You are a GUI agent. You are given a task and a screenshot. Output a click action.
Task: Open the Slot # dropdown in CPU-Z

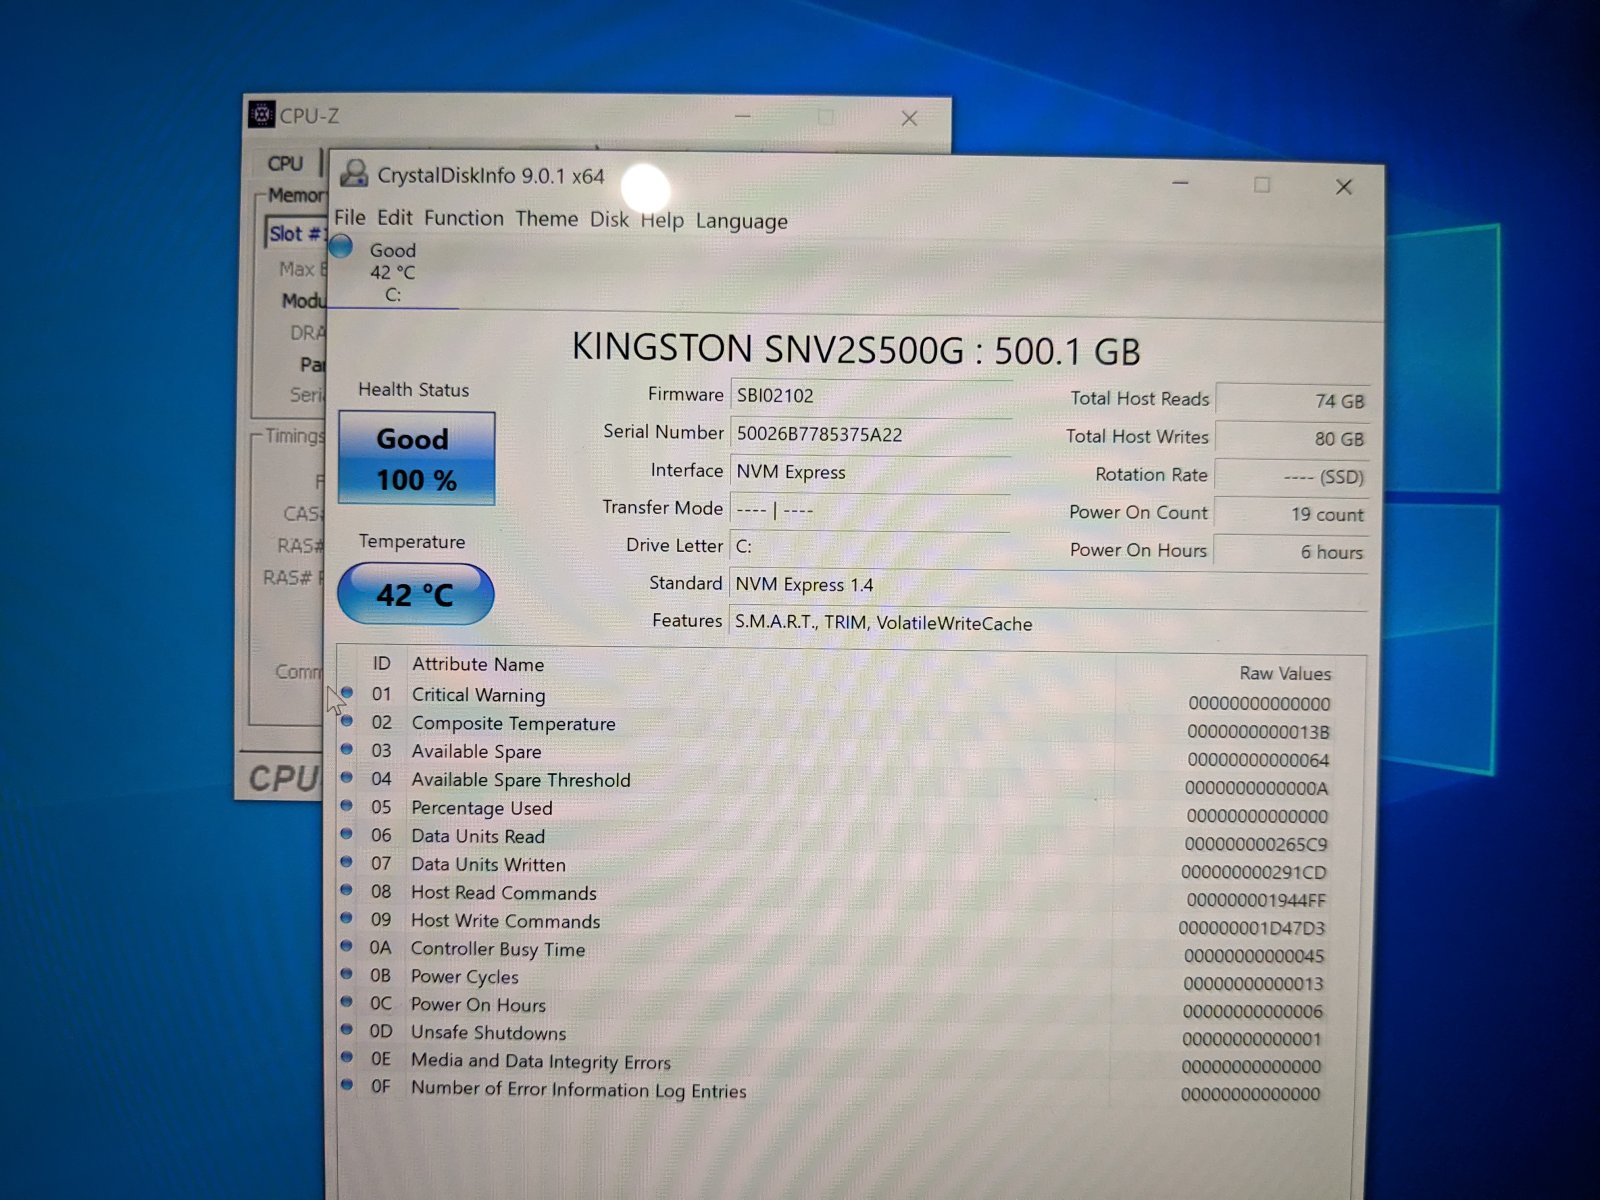coord(297,233)
